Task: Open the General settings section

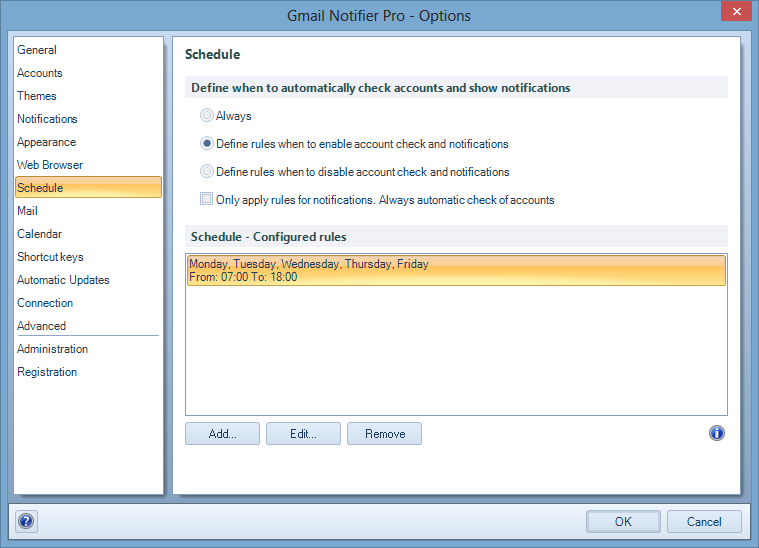Action: (x=37, y=50)
